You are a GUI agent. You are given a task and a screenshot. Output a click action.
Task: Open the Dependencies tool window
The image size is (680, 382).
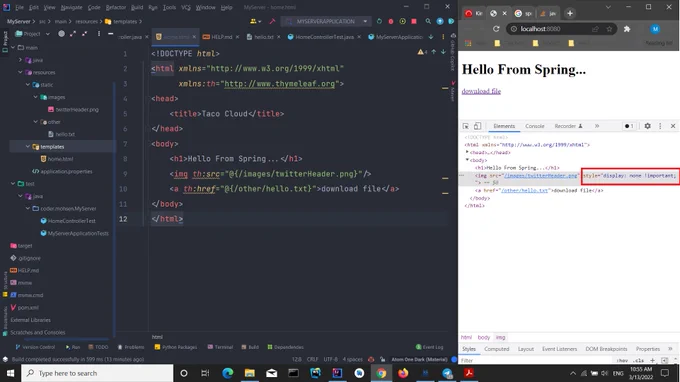point(285,347)
